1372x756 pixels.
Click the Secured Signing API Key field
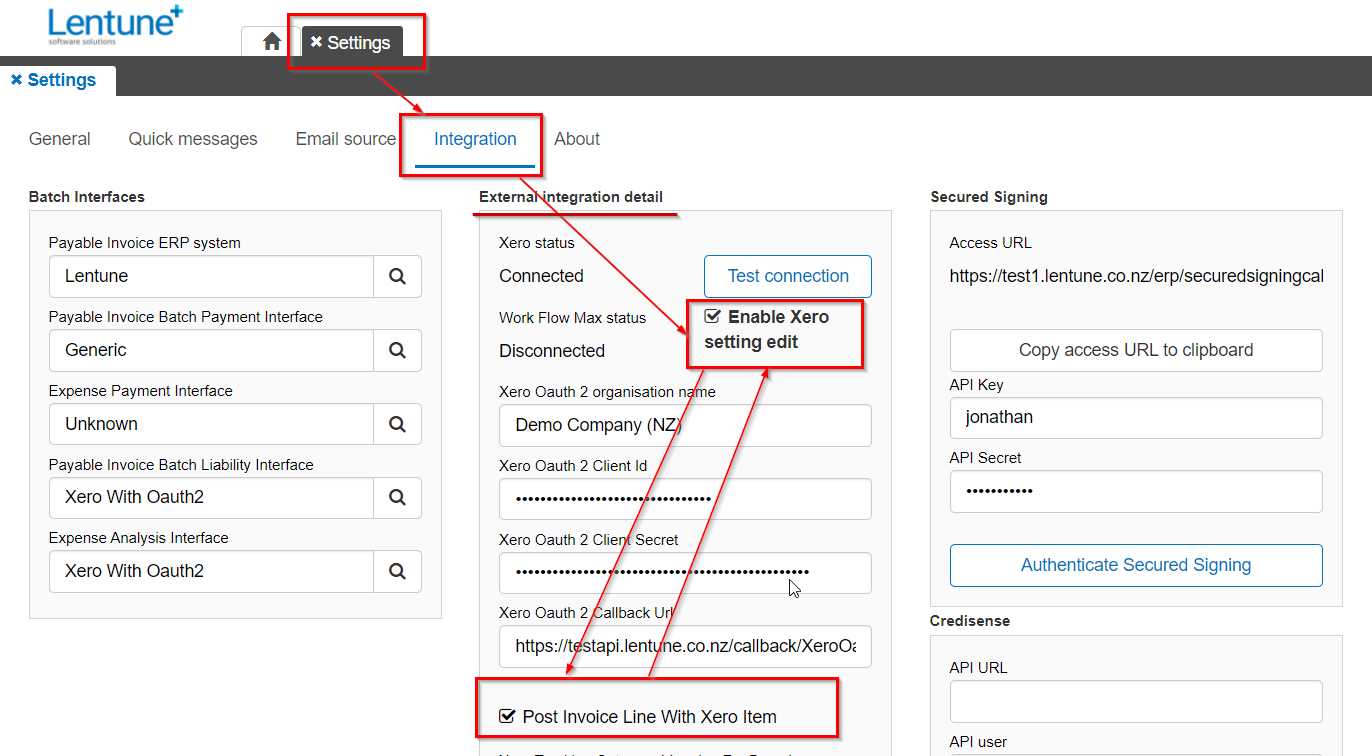point(1136,417)
